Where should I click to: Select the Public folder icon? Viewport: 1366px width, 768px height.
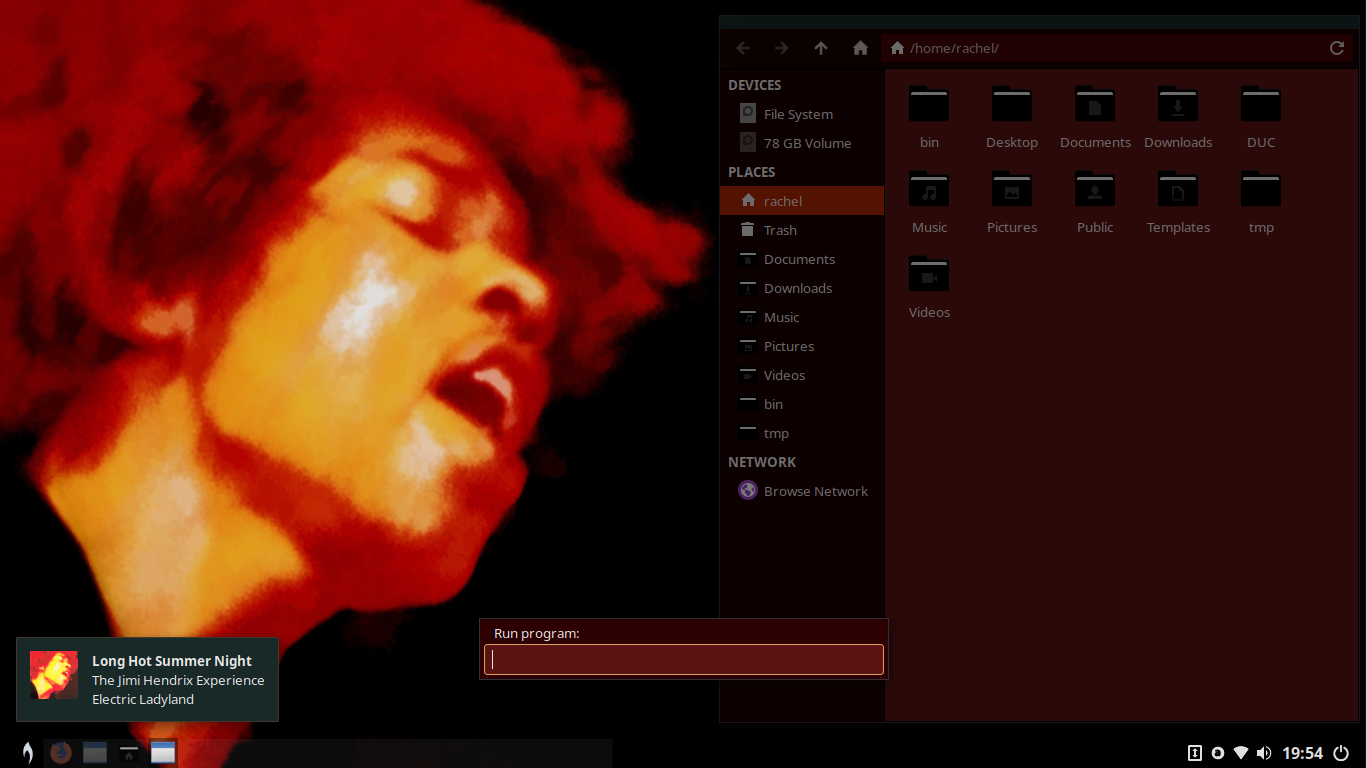(1095, 190)
